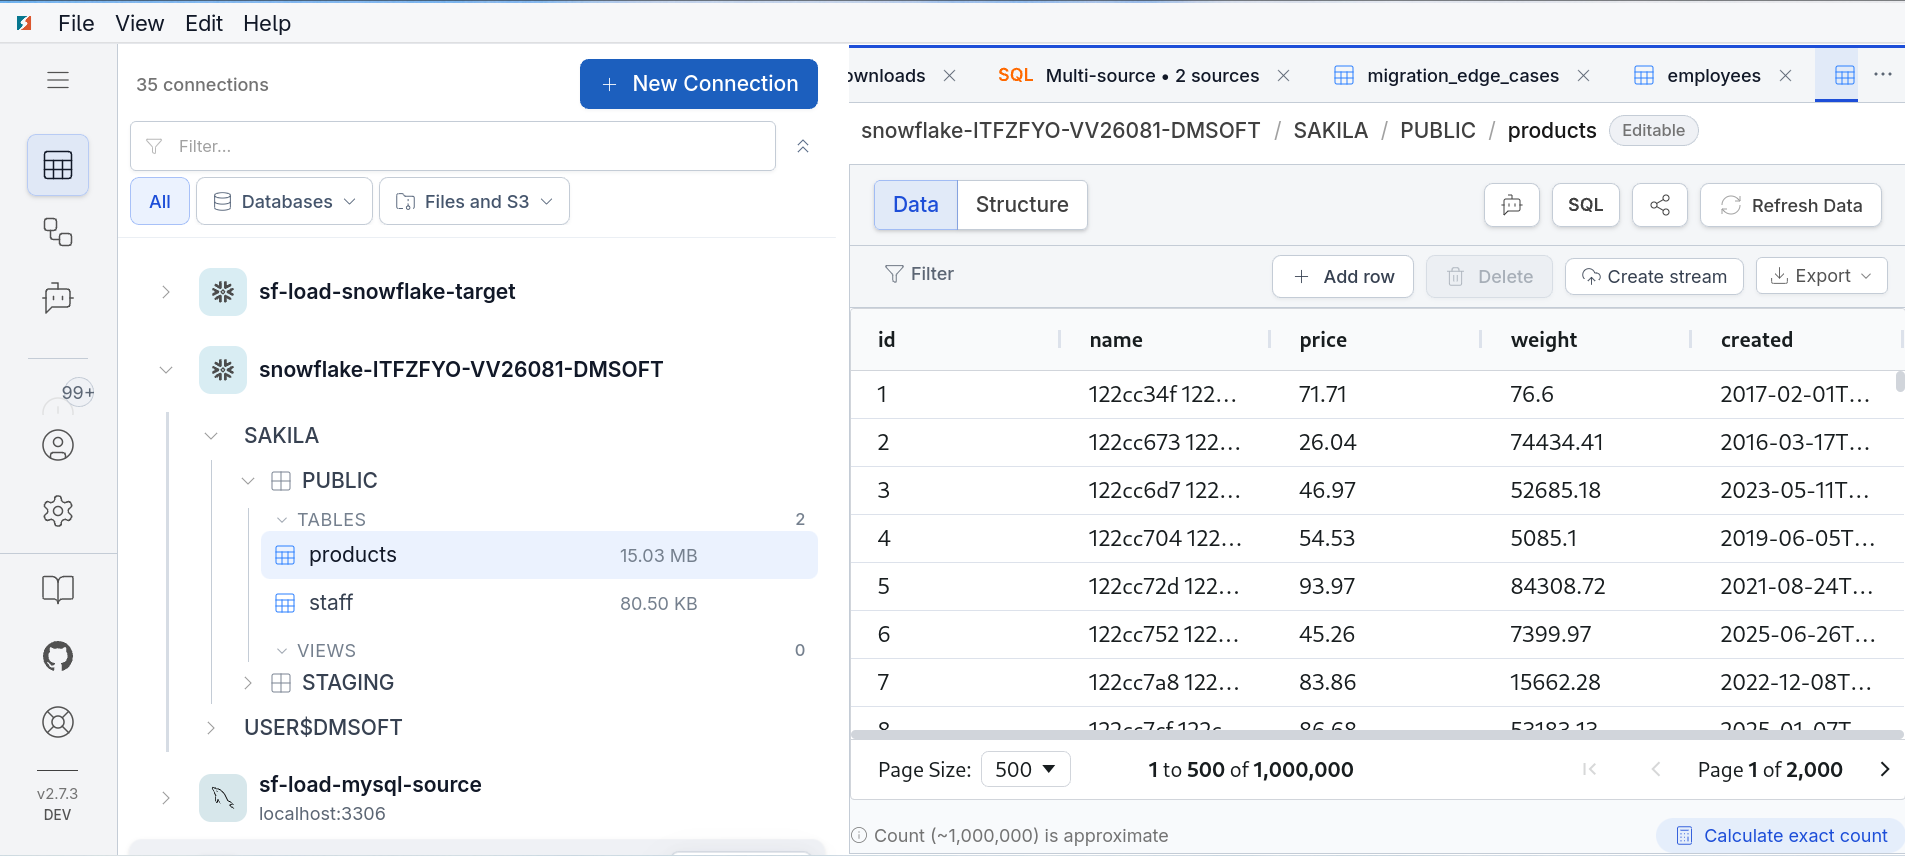Expand the sf-load-snowflake-target connection
The width and height of the screenshot is (1905, 856).
166,292
